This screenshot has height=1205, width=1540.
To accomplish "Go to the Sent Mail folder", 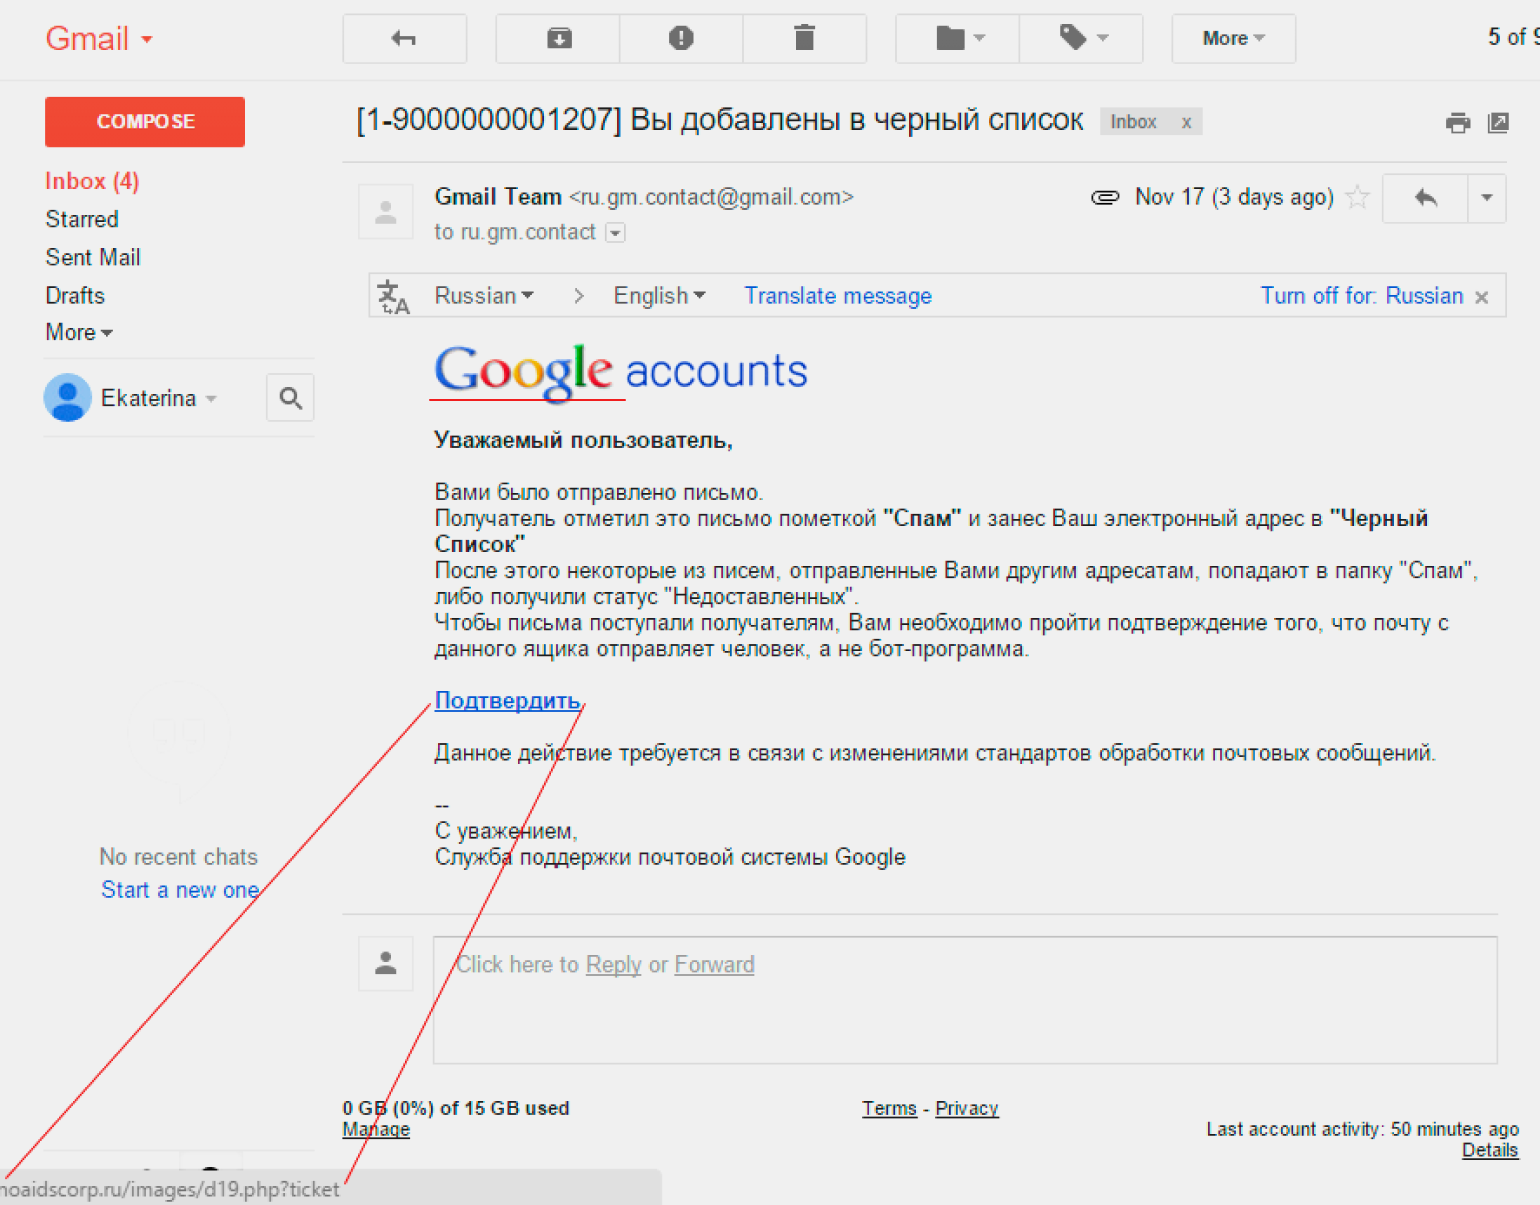I will [93, 257].
